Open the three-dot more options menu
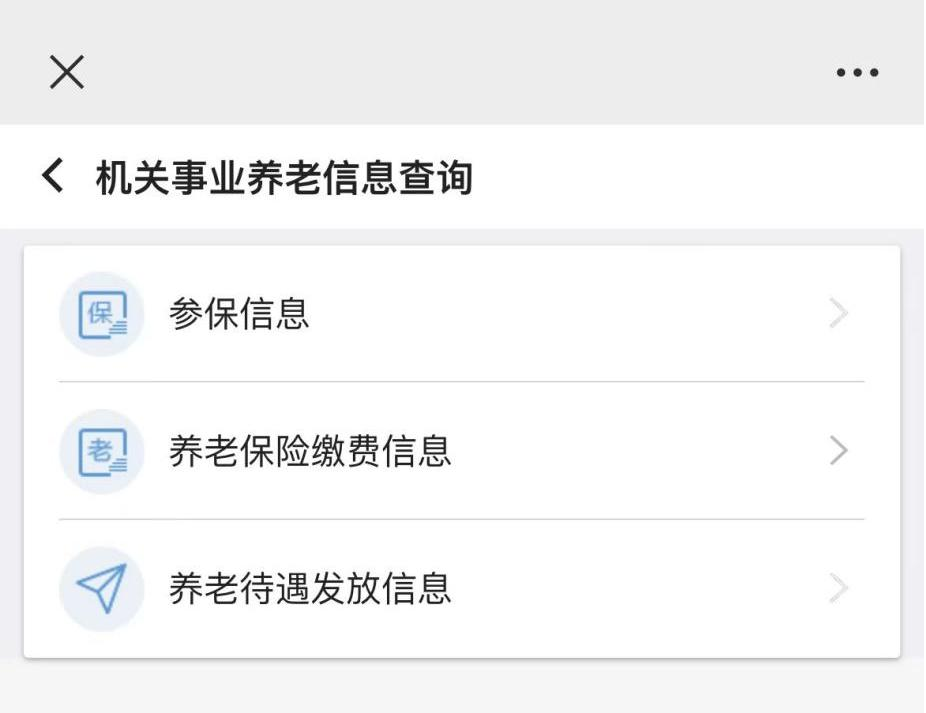Viewport: 926px width, 713px height. pyautogui.click(x=857, y=73)
